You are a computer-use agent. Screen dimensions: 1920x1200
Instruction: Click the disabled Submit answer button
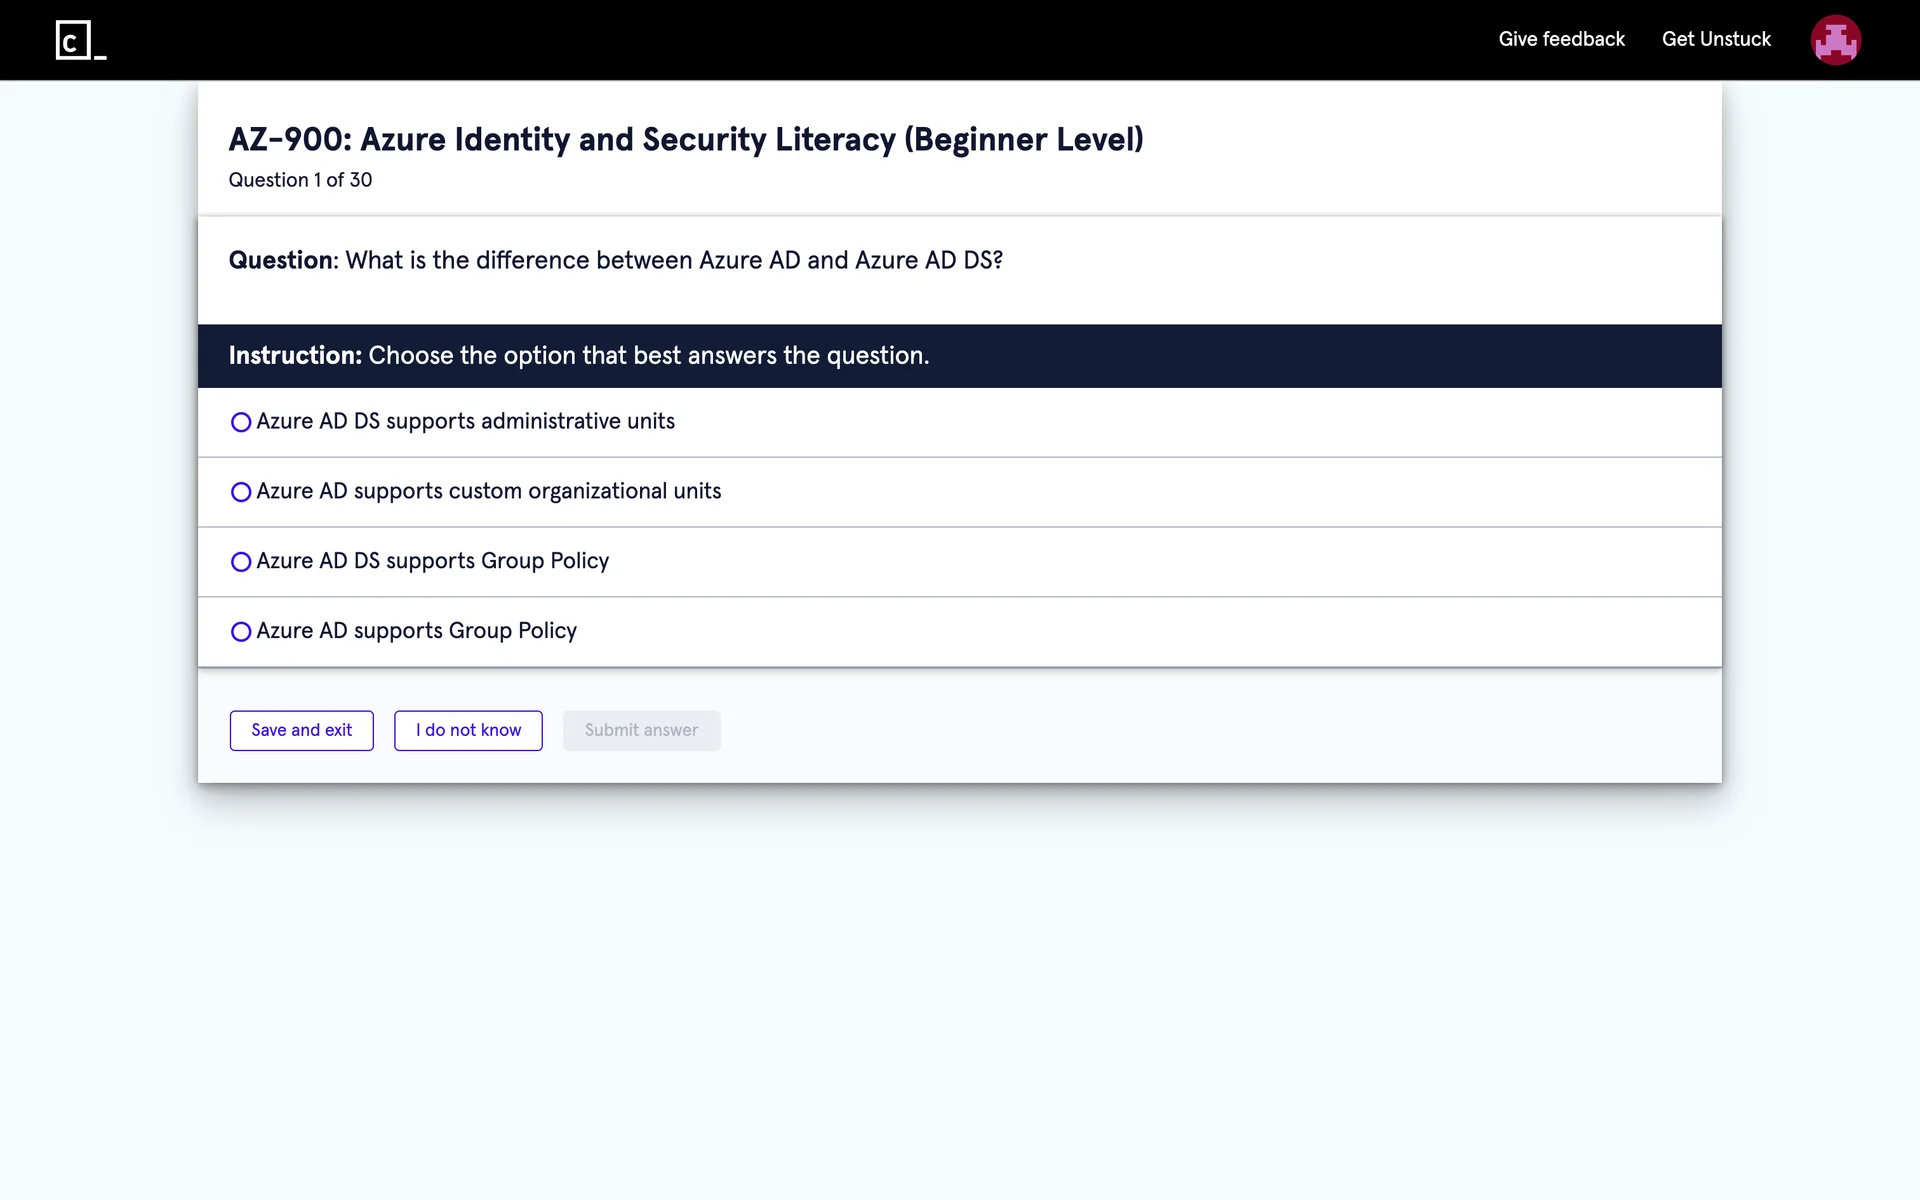point(641,731)
